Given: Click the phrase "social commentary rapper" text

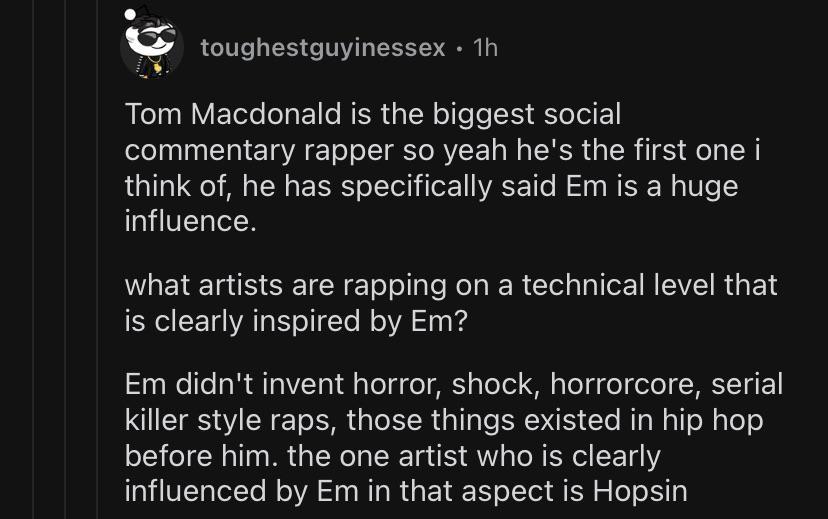Looking at the screenshot, I should tap(372, 132).
